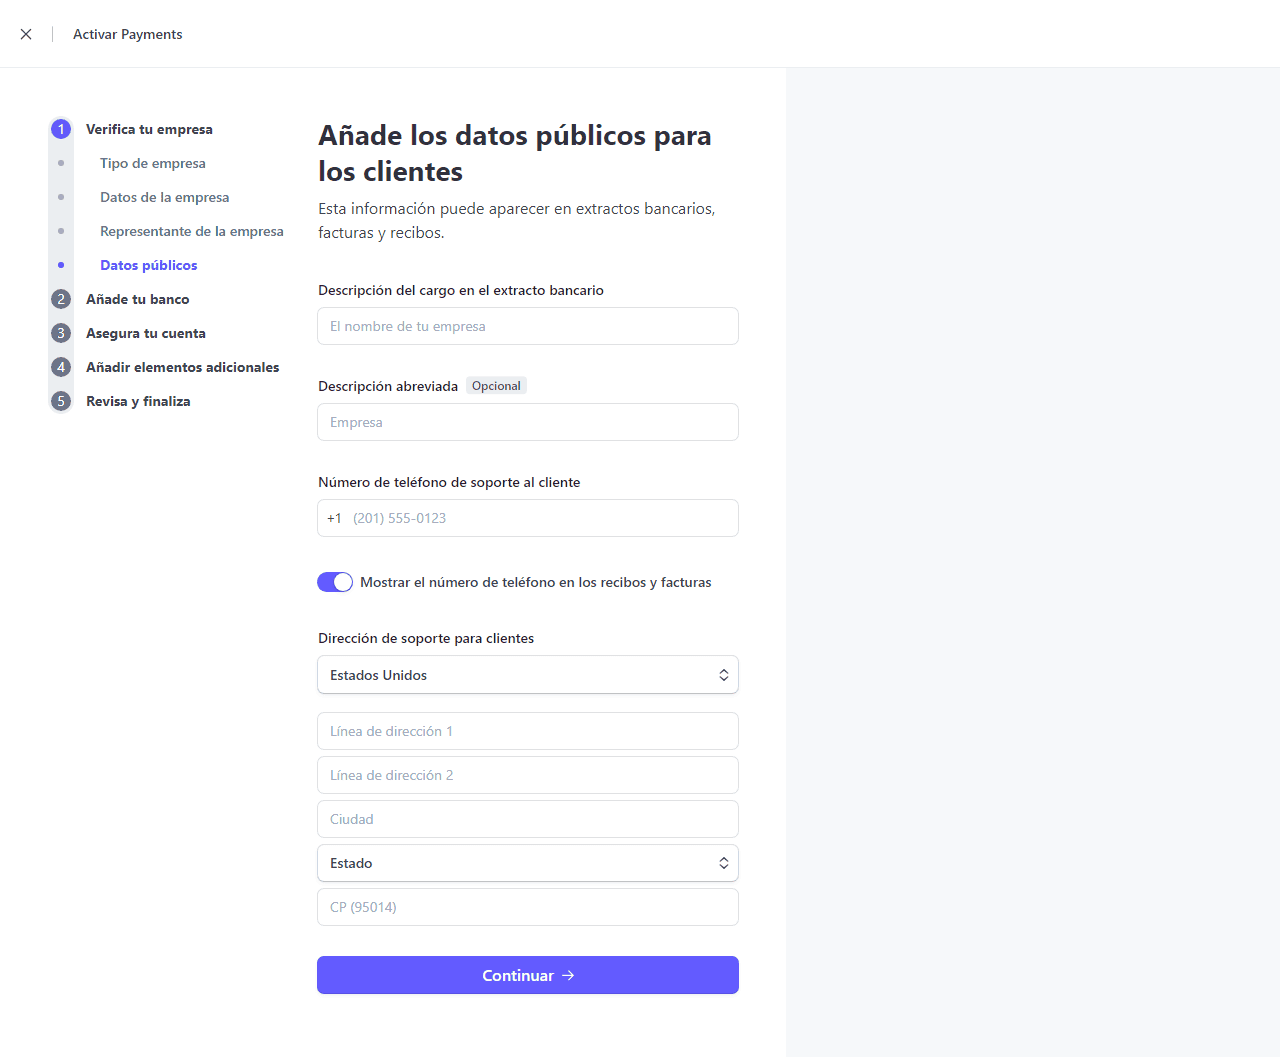Viewport: 1280px width, 1057px height.
Task: Click the bullet dot next to Datos públicos
Action: click(61, 265)
